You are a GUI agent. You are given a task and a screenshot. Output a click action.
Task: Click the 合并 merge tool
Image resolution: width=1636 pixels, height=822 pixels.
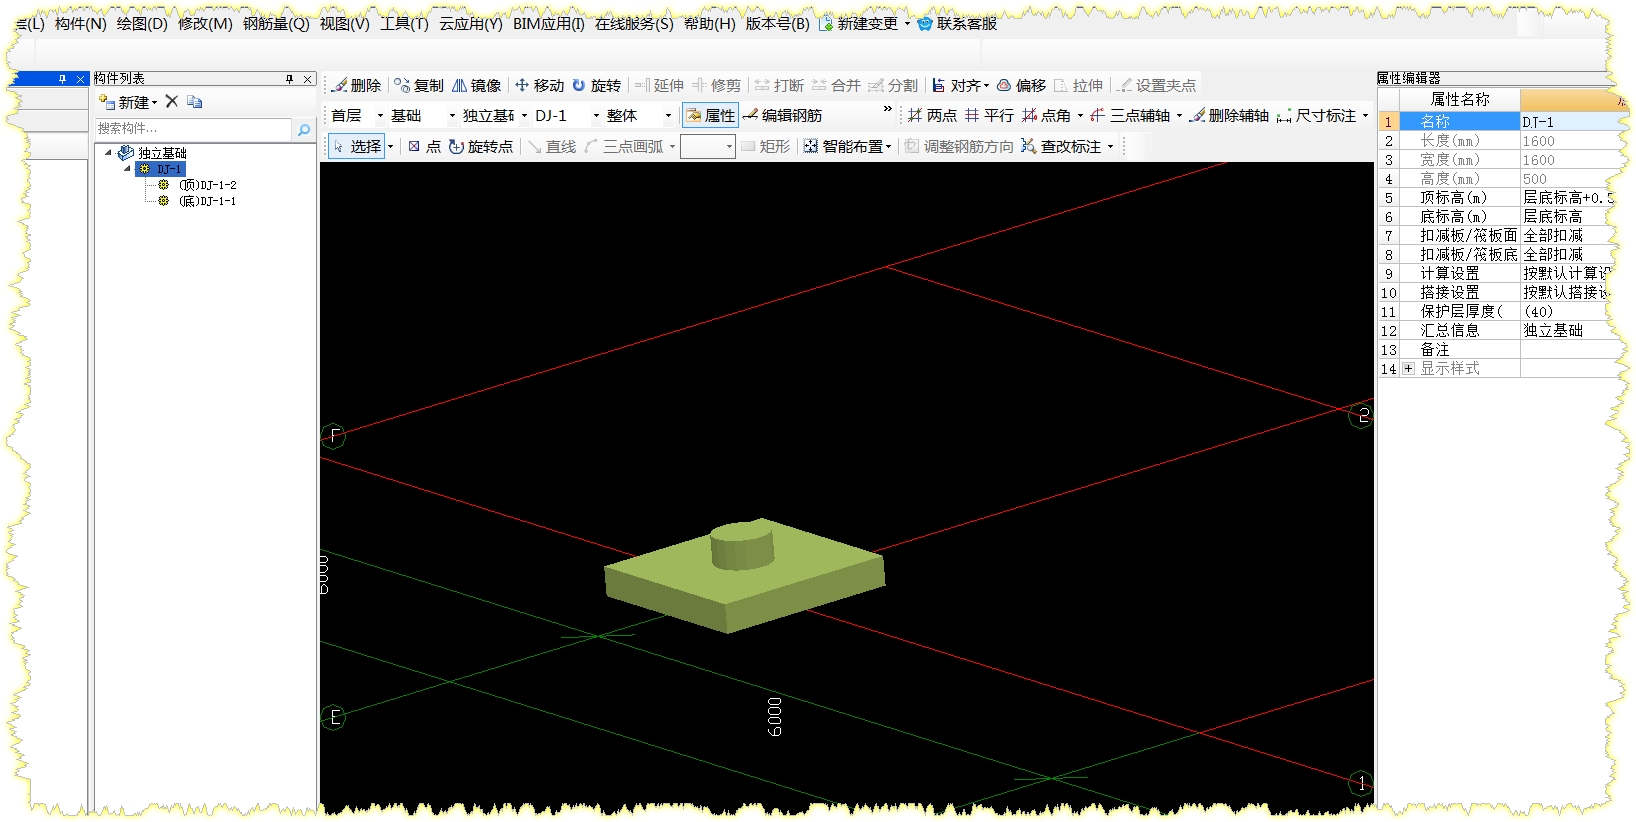point(837,86)
